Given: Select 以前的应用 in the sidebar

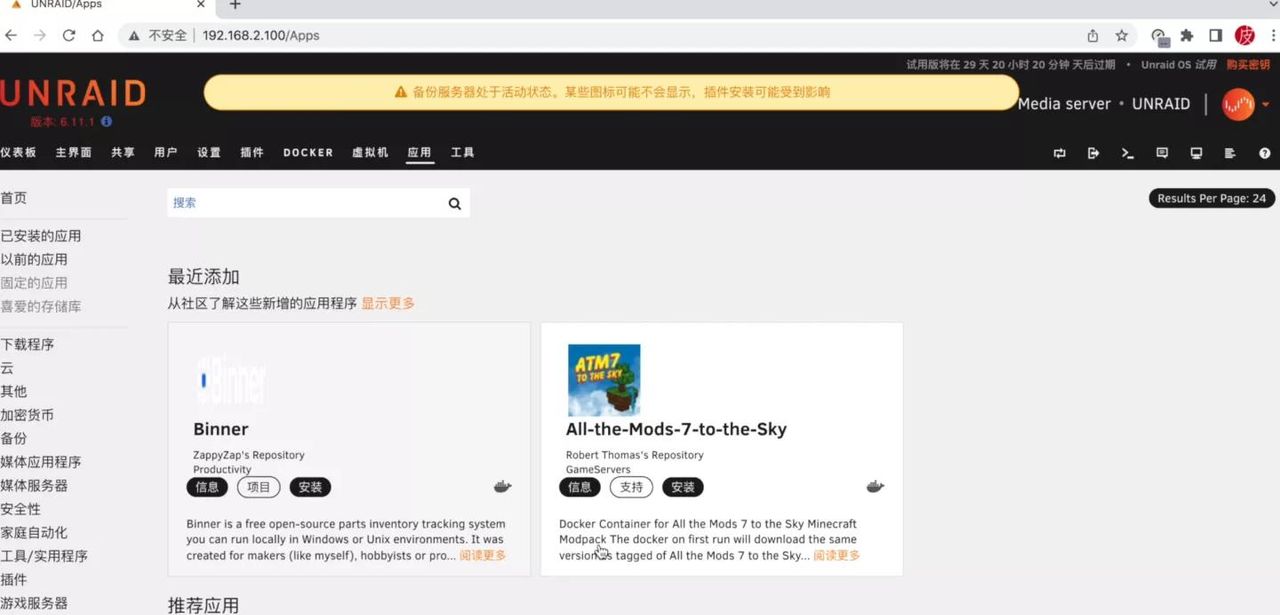Looking at the screenshot, I should point(34,259).
